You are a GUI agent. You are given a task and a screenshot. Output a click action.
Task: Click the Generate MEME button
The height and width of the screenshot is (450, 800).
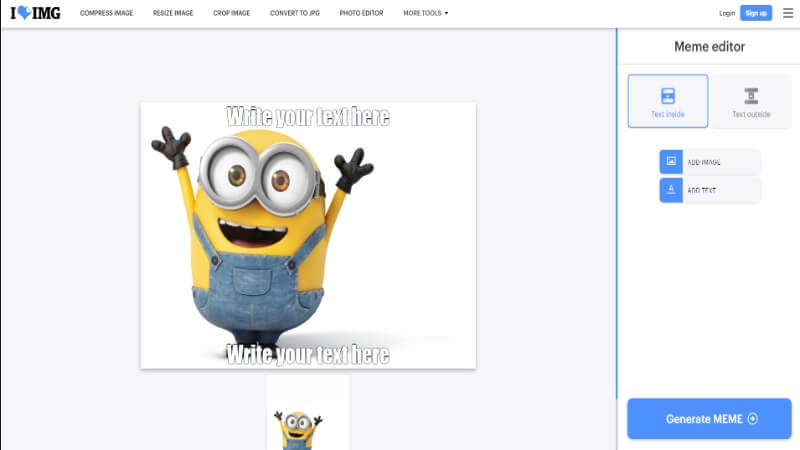click(709, 419)
